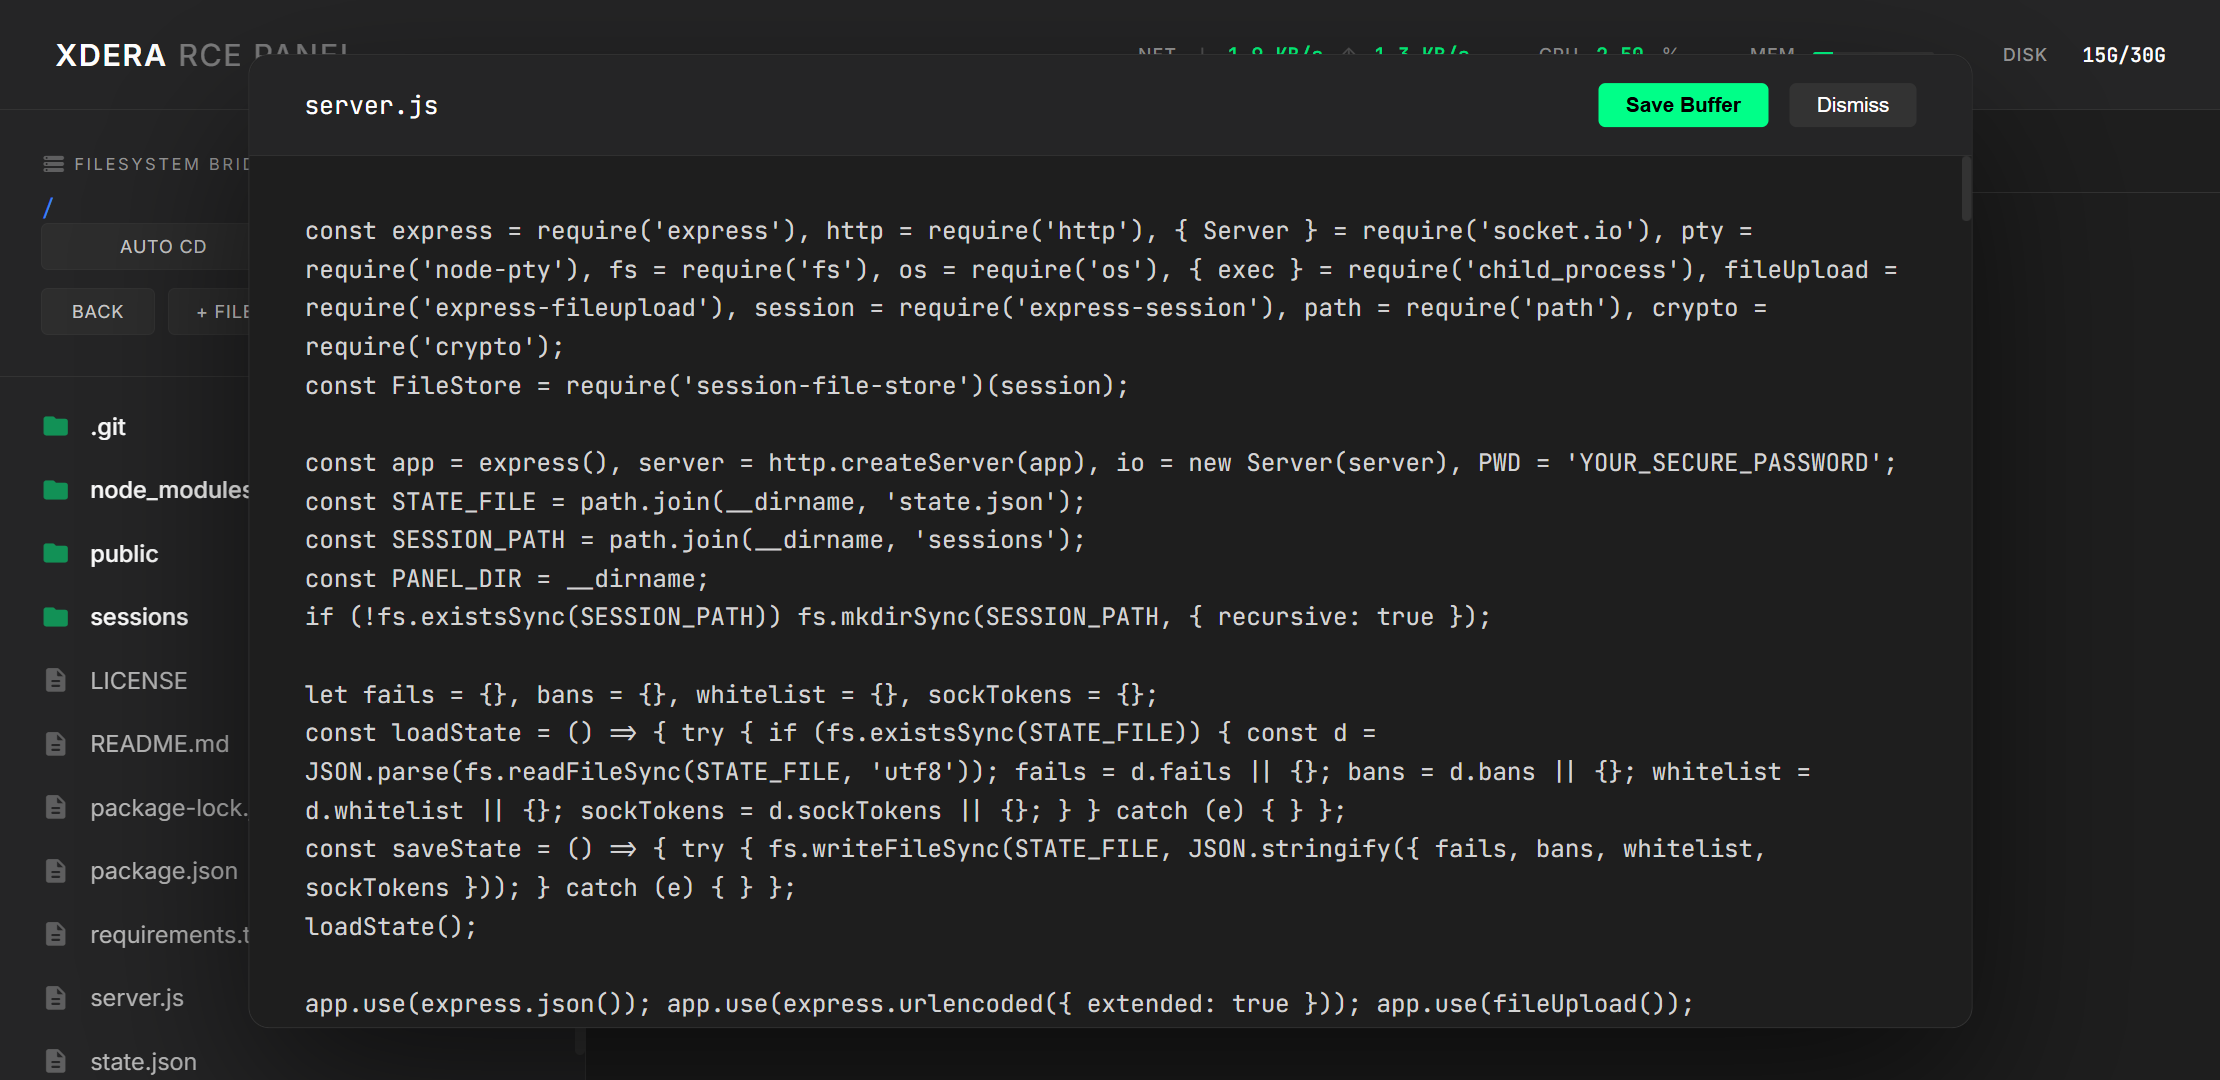Select the public folder name
The width and height of the screenshot is (2220, 1080).
click(124, 554)
